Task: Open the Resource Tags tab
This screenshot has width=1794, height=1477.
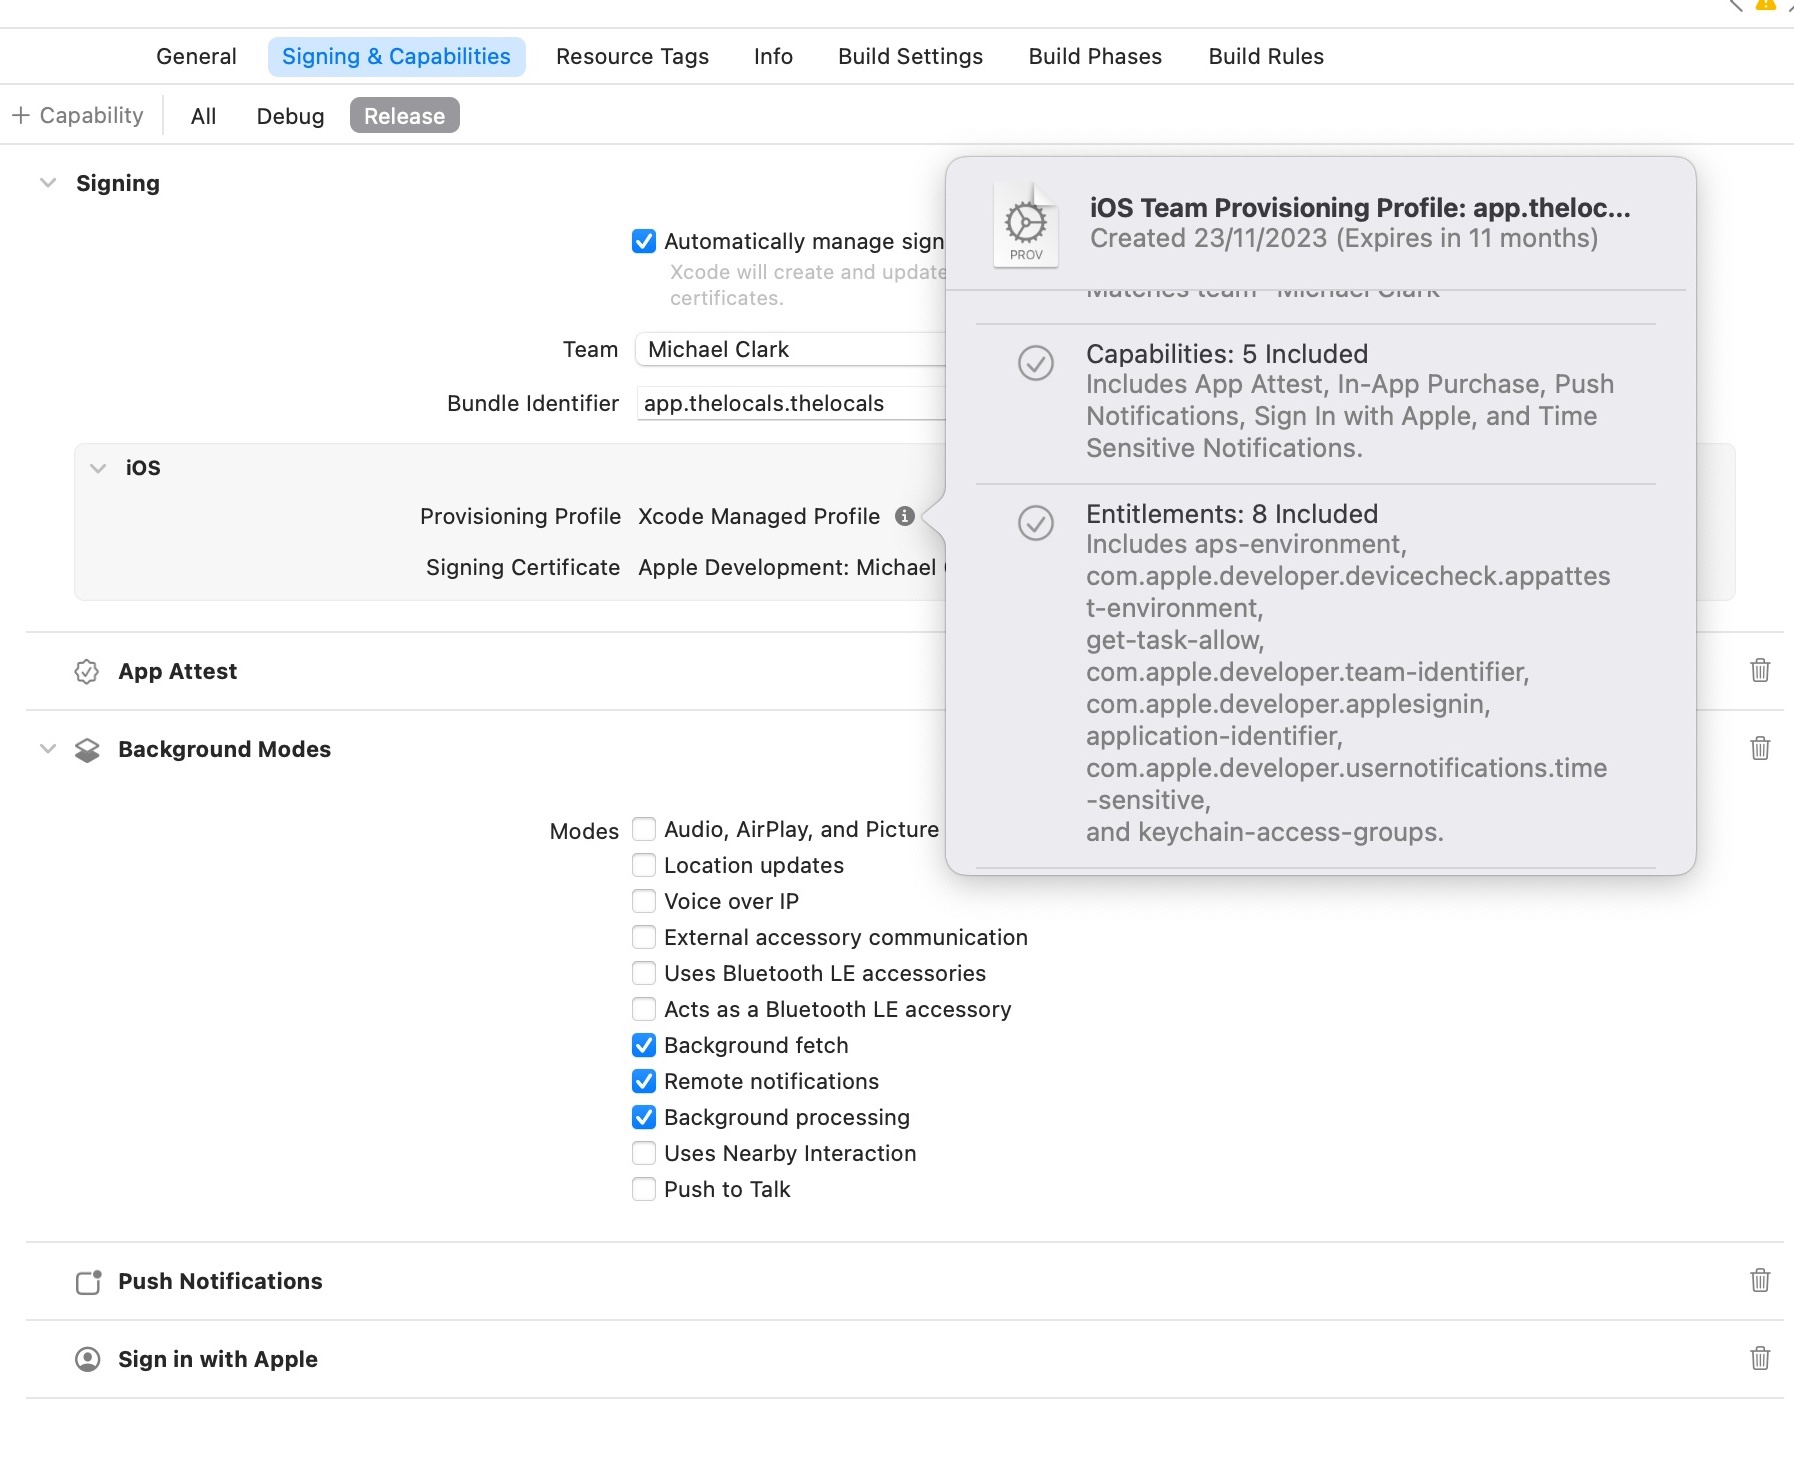Action: 632,56
